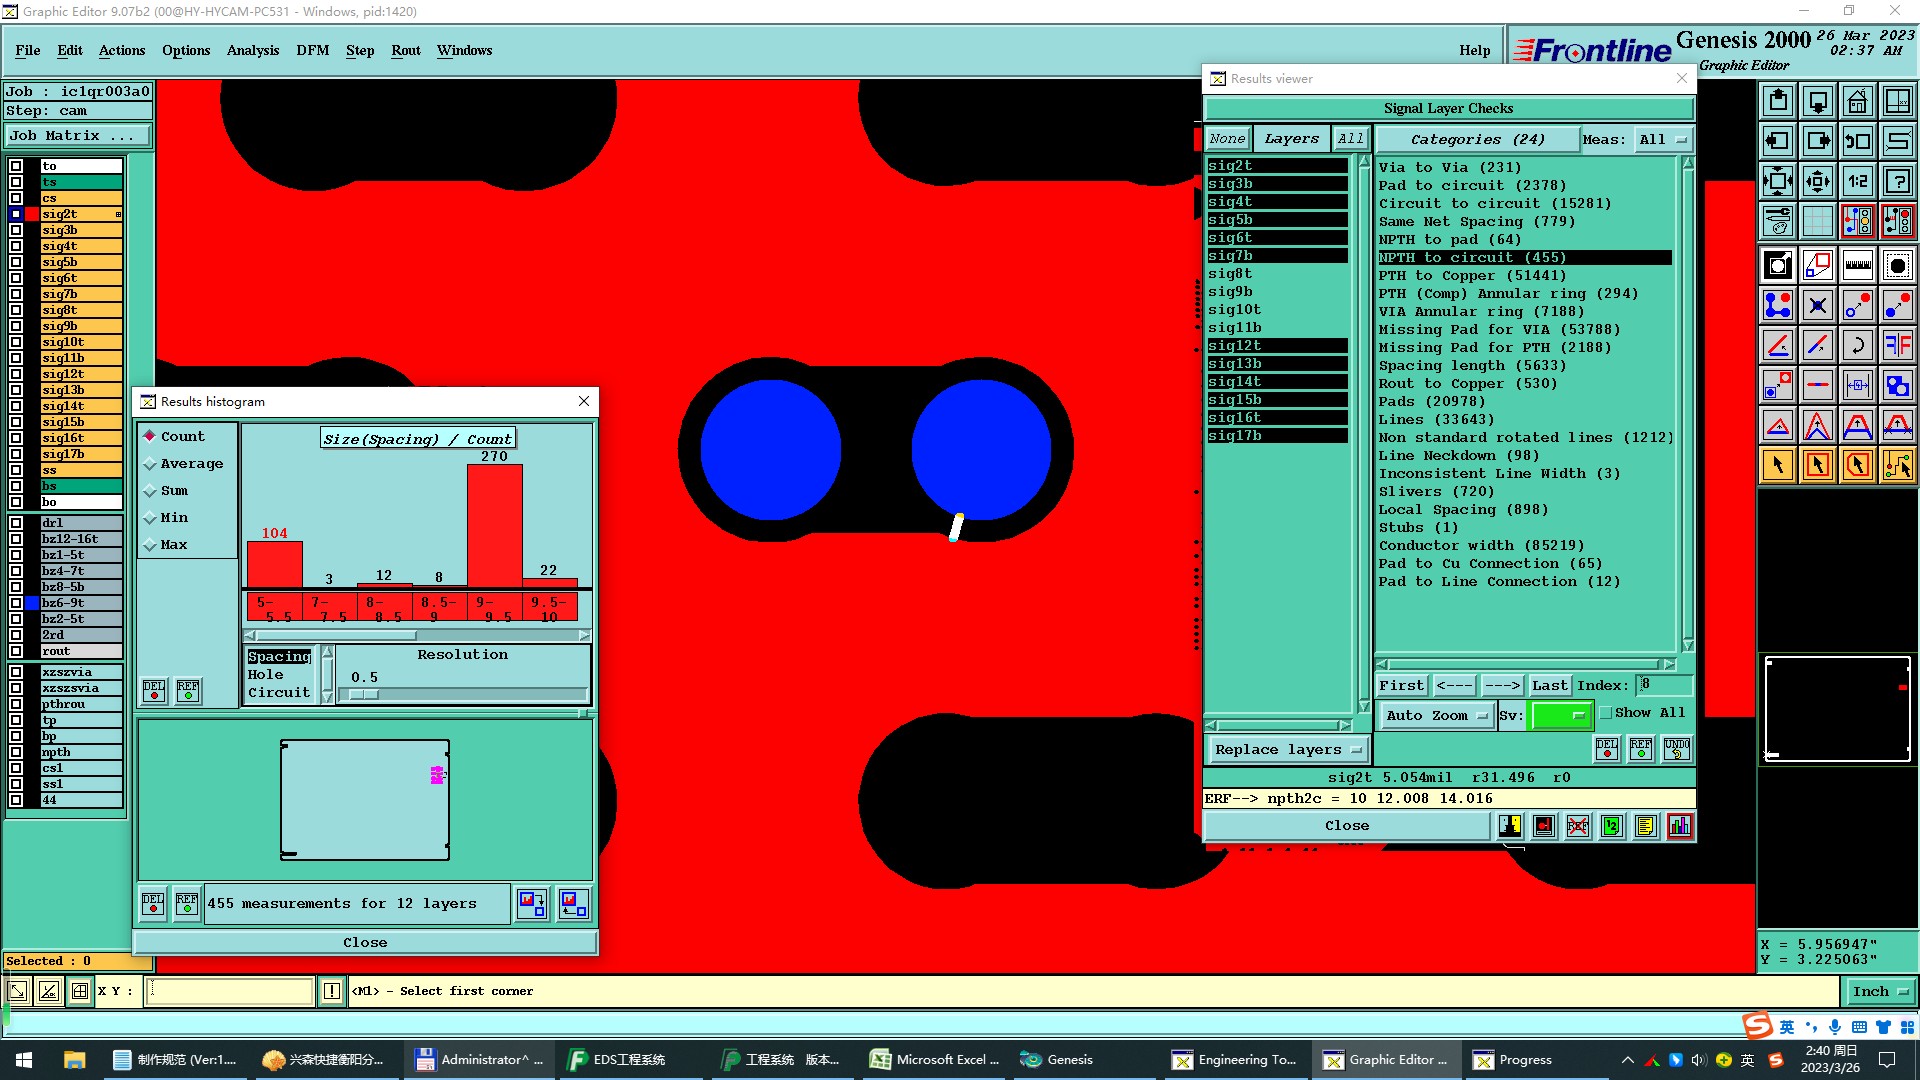Click the Index input field
Image resolution: width=1920 pixels, height=1080 pixels.
pos(1663,685)
